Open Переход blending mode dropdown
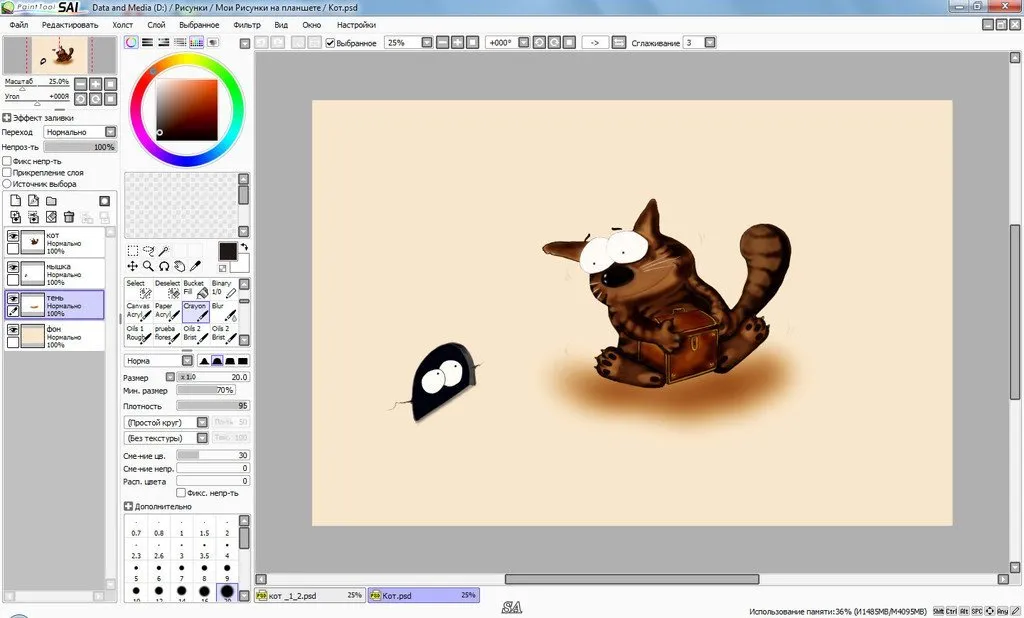Image resolution: width=1024 pixels, height=618 pixels. pos(80,132)
